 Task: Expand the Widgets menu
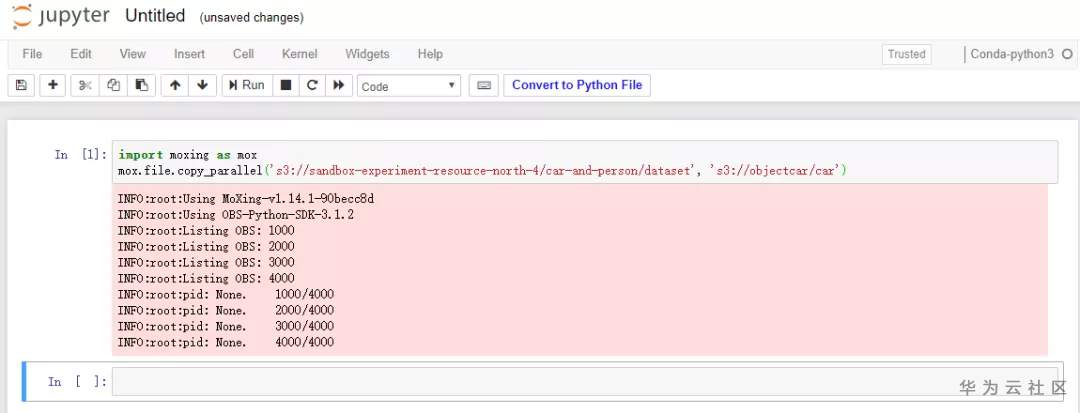[x=367, y=54]
